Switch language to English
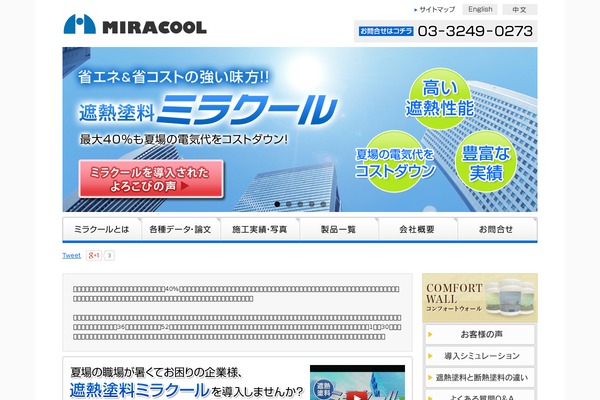600x400 pixels. coord(480,9)
